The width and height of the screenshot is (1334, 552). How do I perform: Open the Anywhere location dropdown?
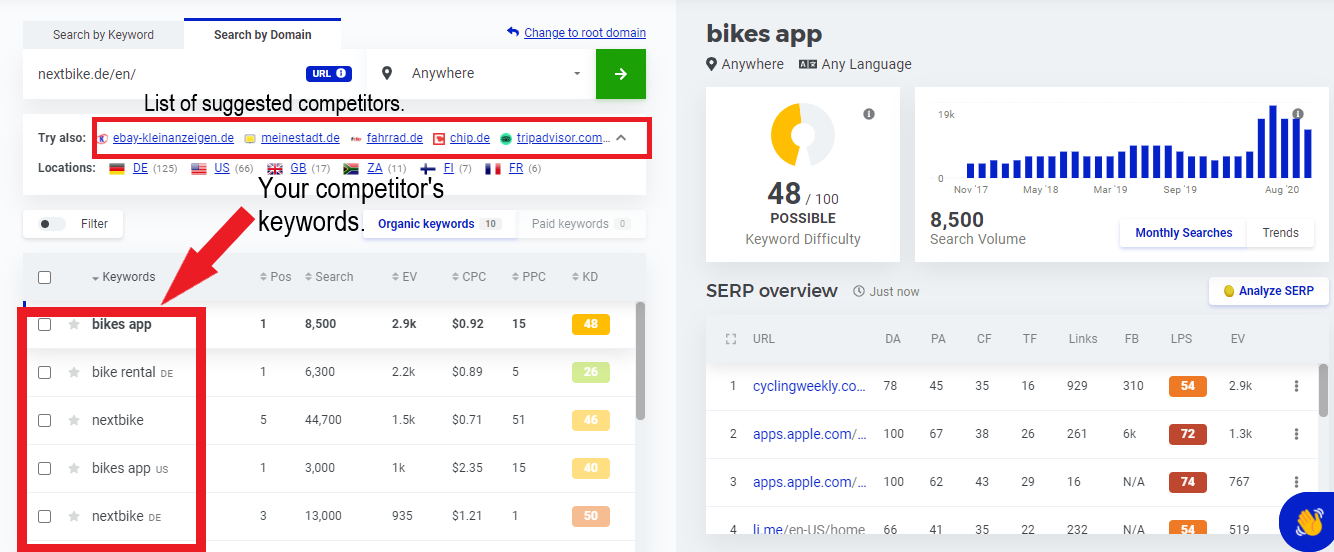(x=480, y=74)
